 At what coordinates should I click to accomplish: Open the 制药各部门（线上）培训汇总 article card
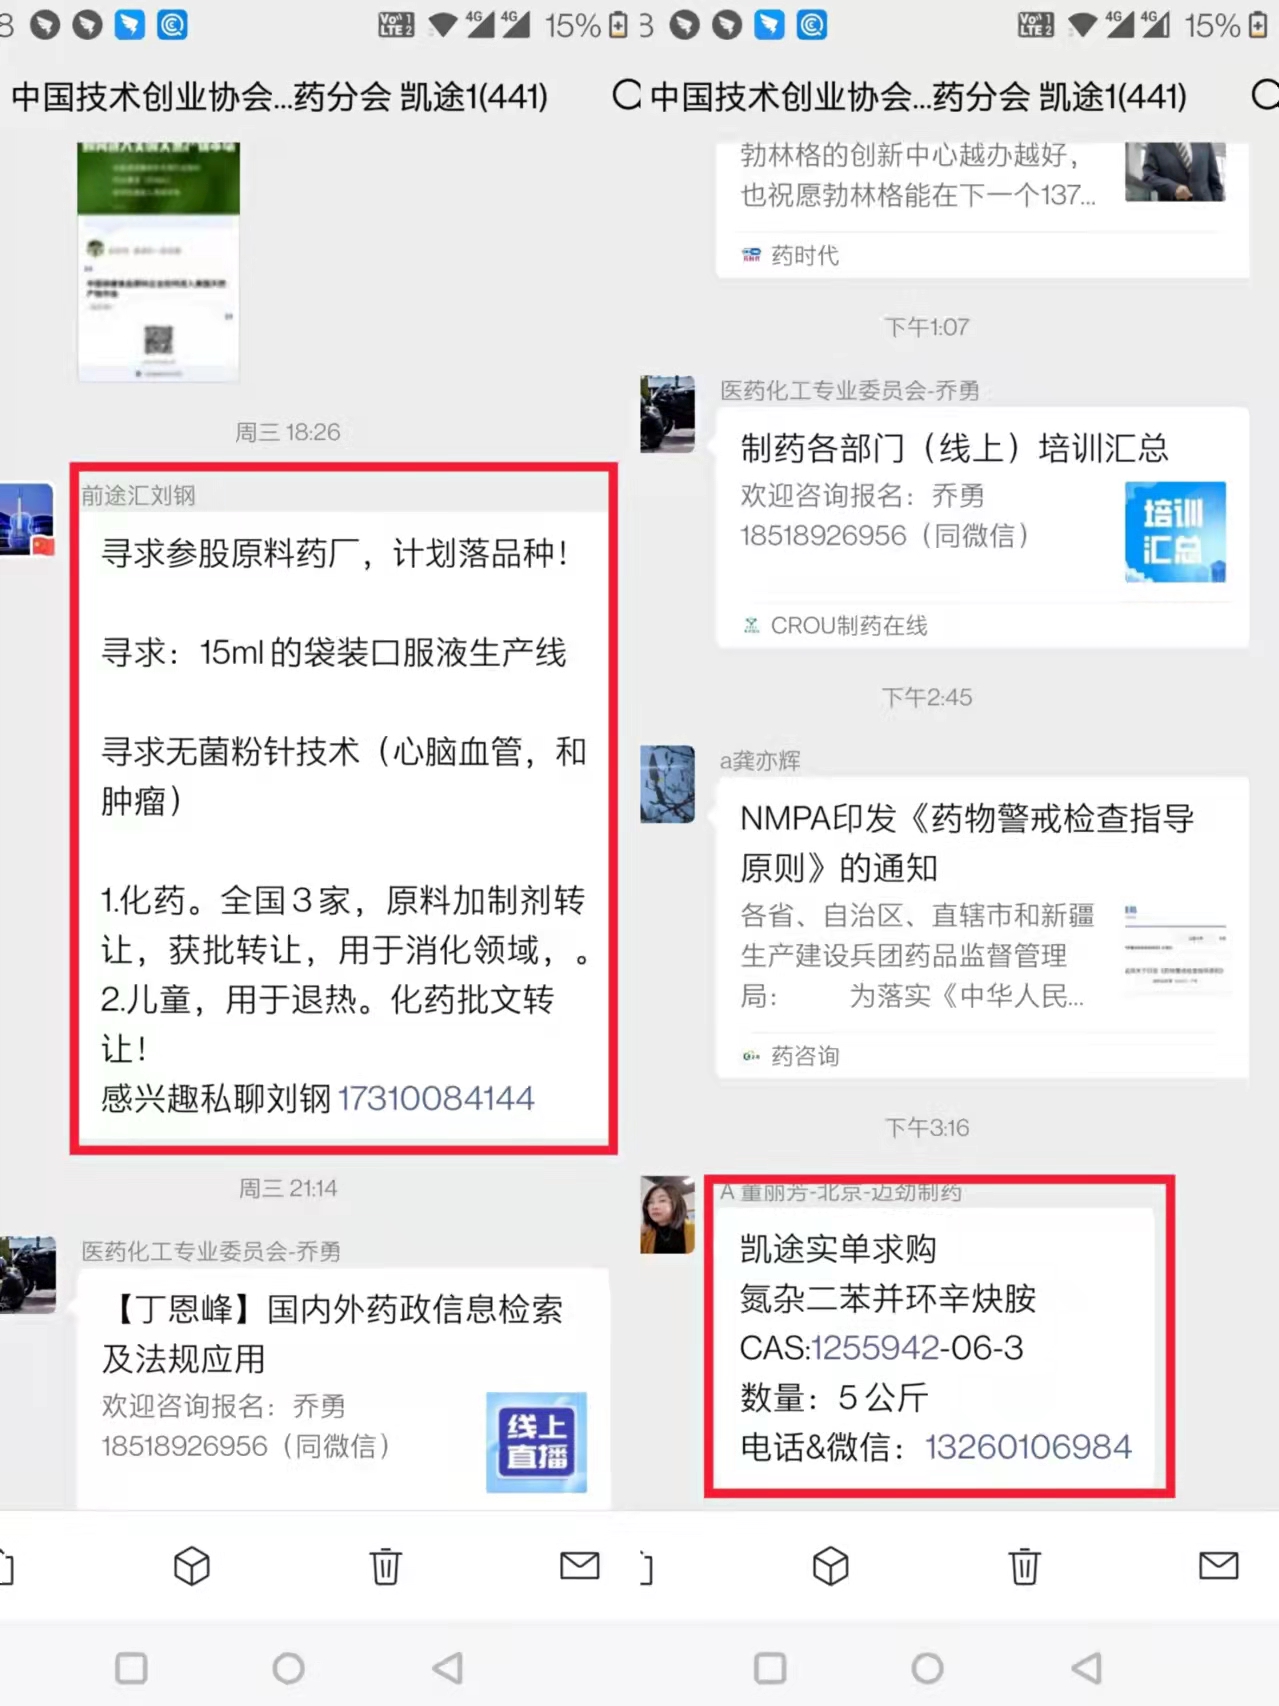pyautogui.click(x=983, y=528)
